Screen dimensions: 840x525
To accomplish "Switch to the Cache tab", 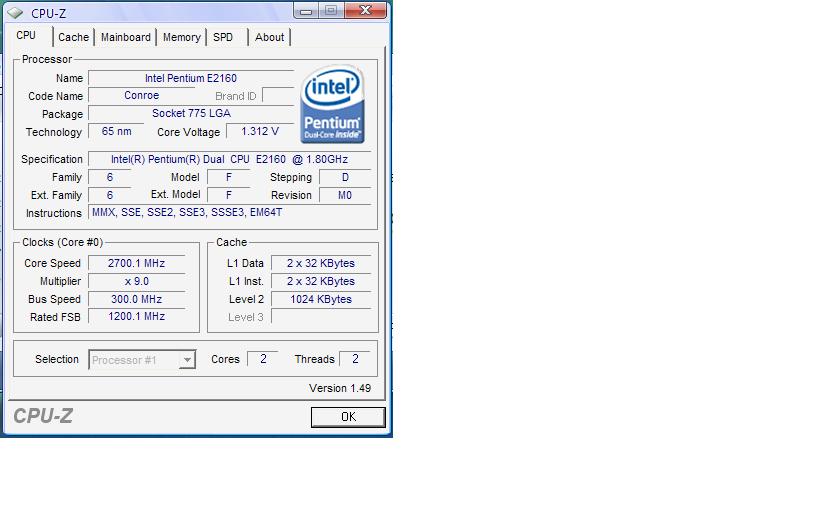I will coord(73,37).
